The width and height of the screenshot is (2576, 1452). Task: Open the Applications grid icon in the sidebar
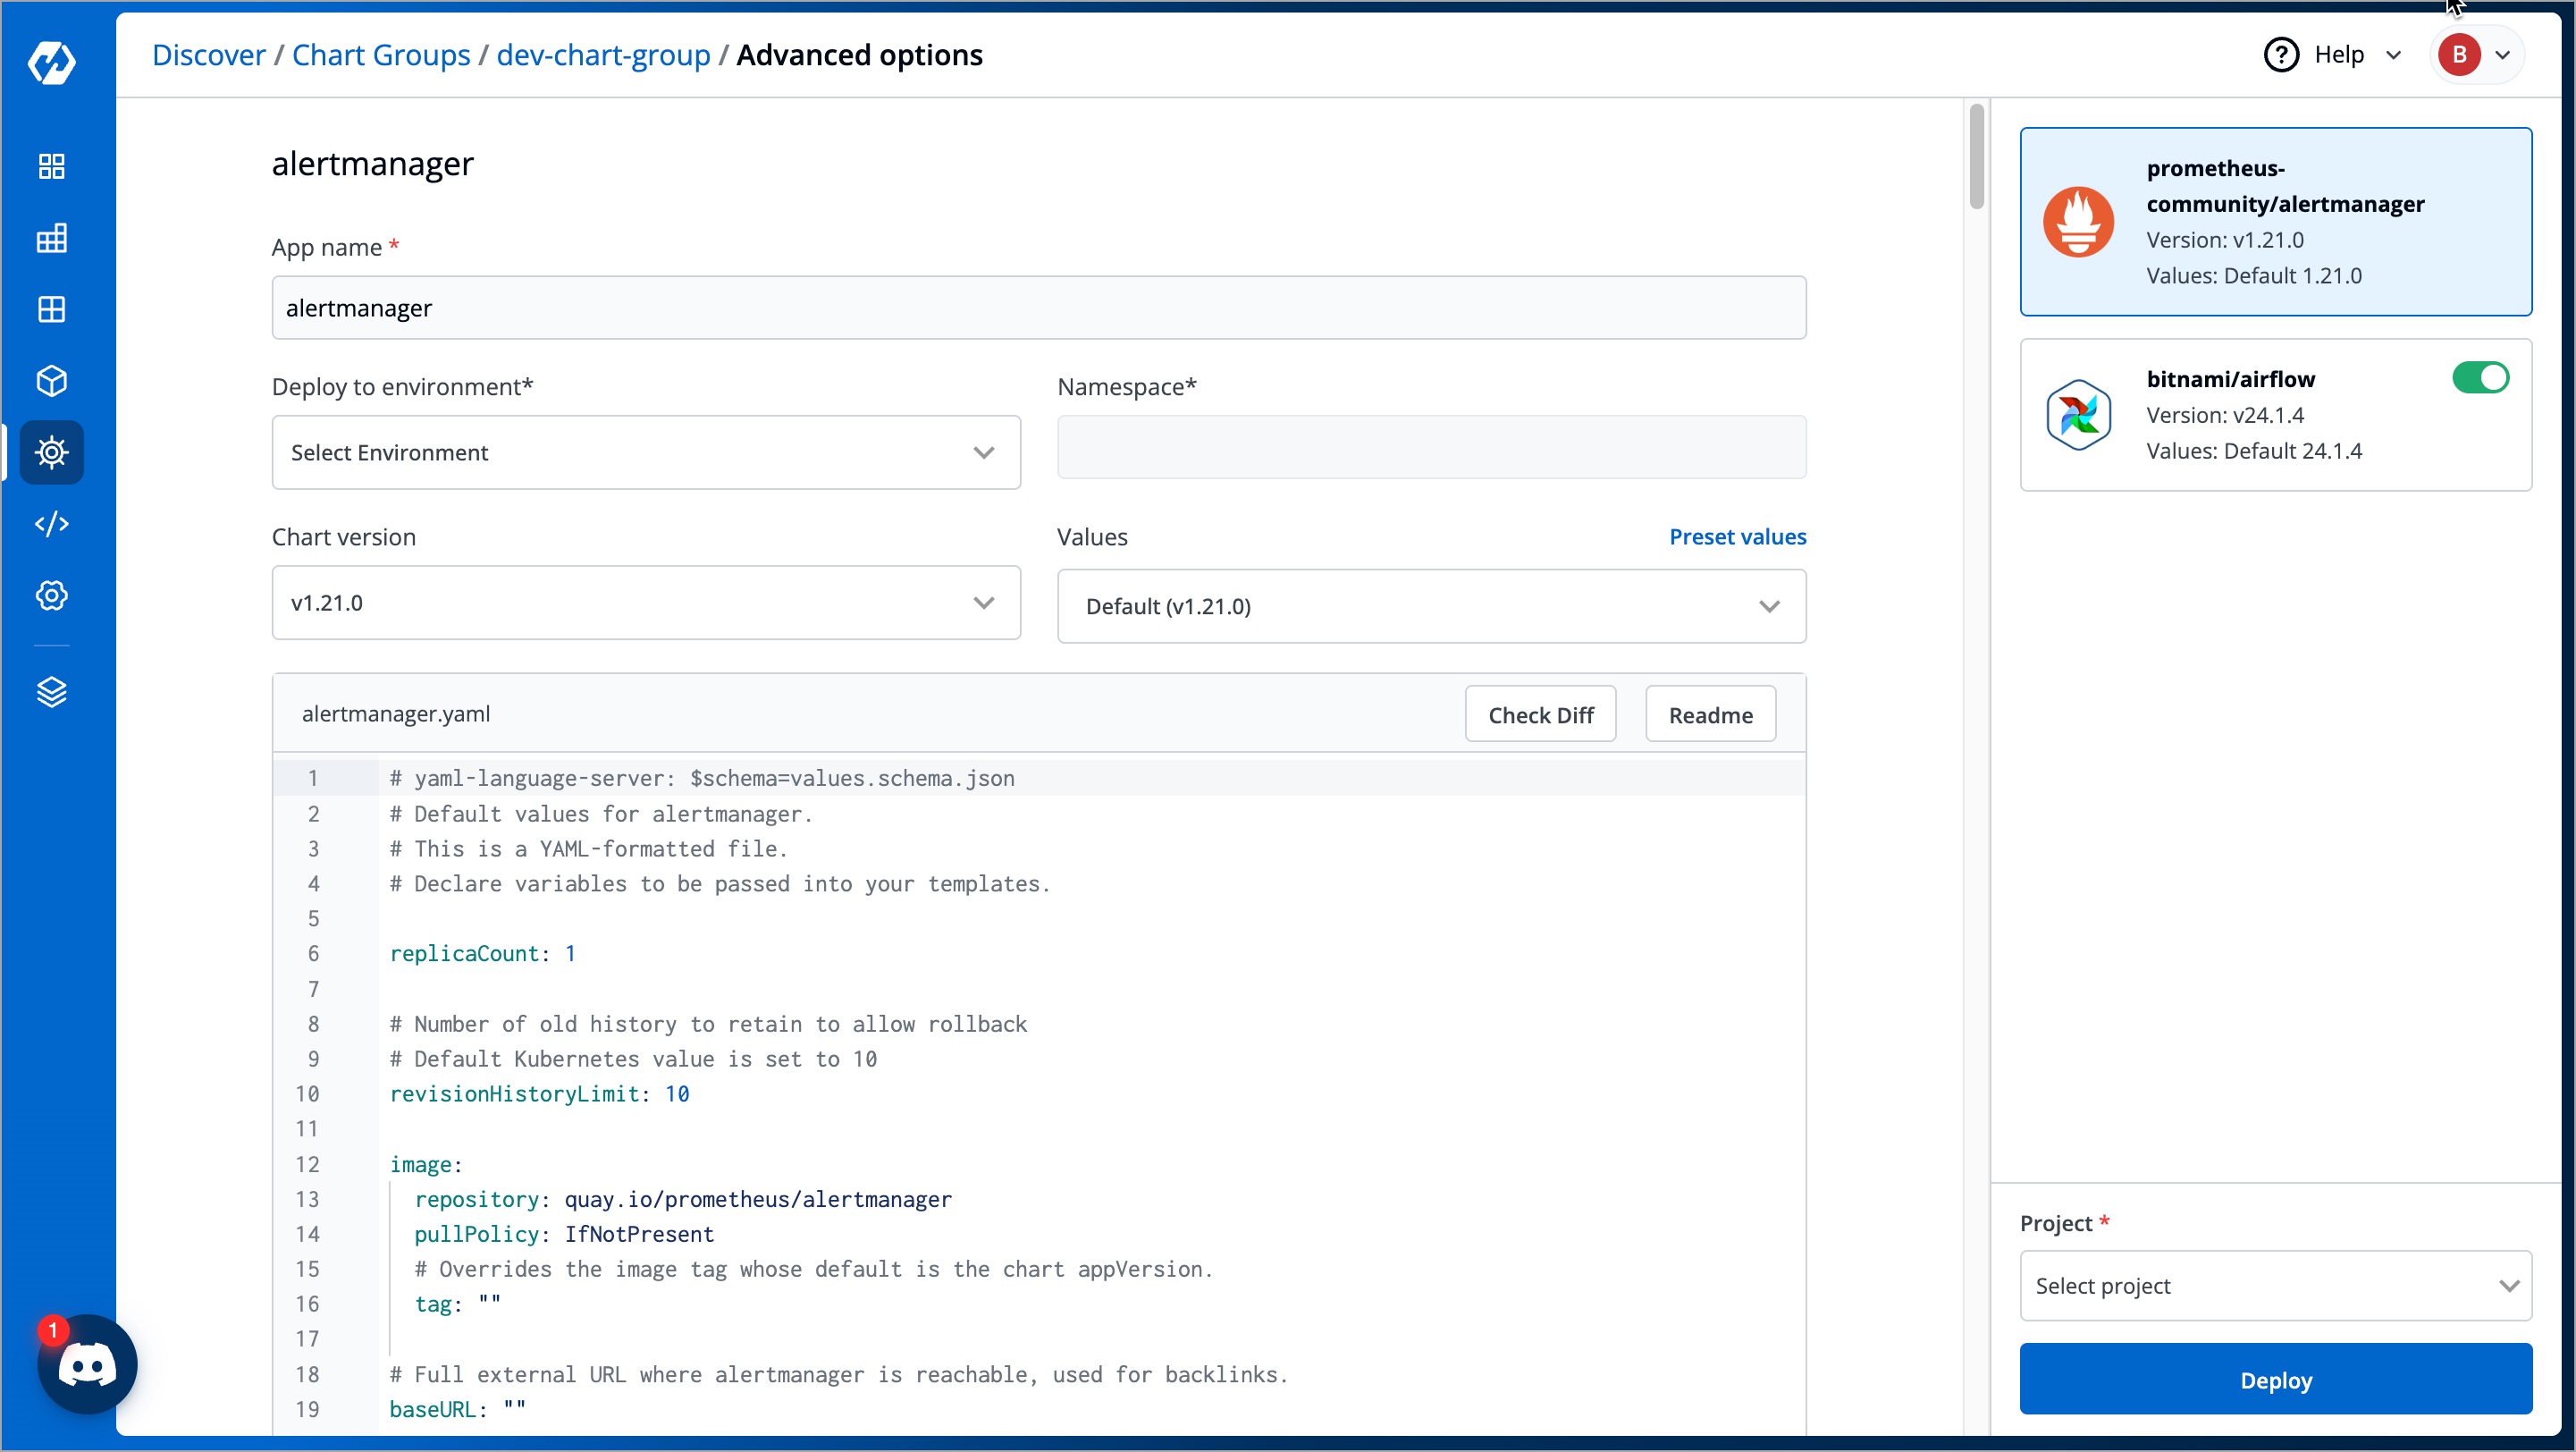click(x=52, y=166)
